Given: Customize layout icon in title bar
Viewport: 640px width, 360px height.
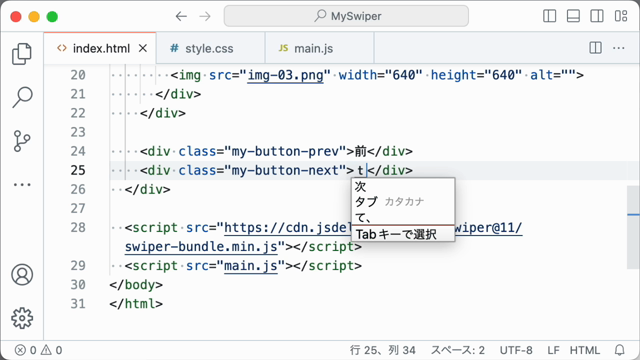Looking at the screenshot, I should (x=621, y=16).
